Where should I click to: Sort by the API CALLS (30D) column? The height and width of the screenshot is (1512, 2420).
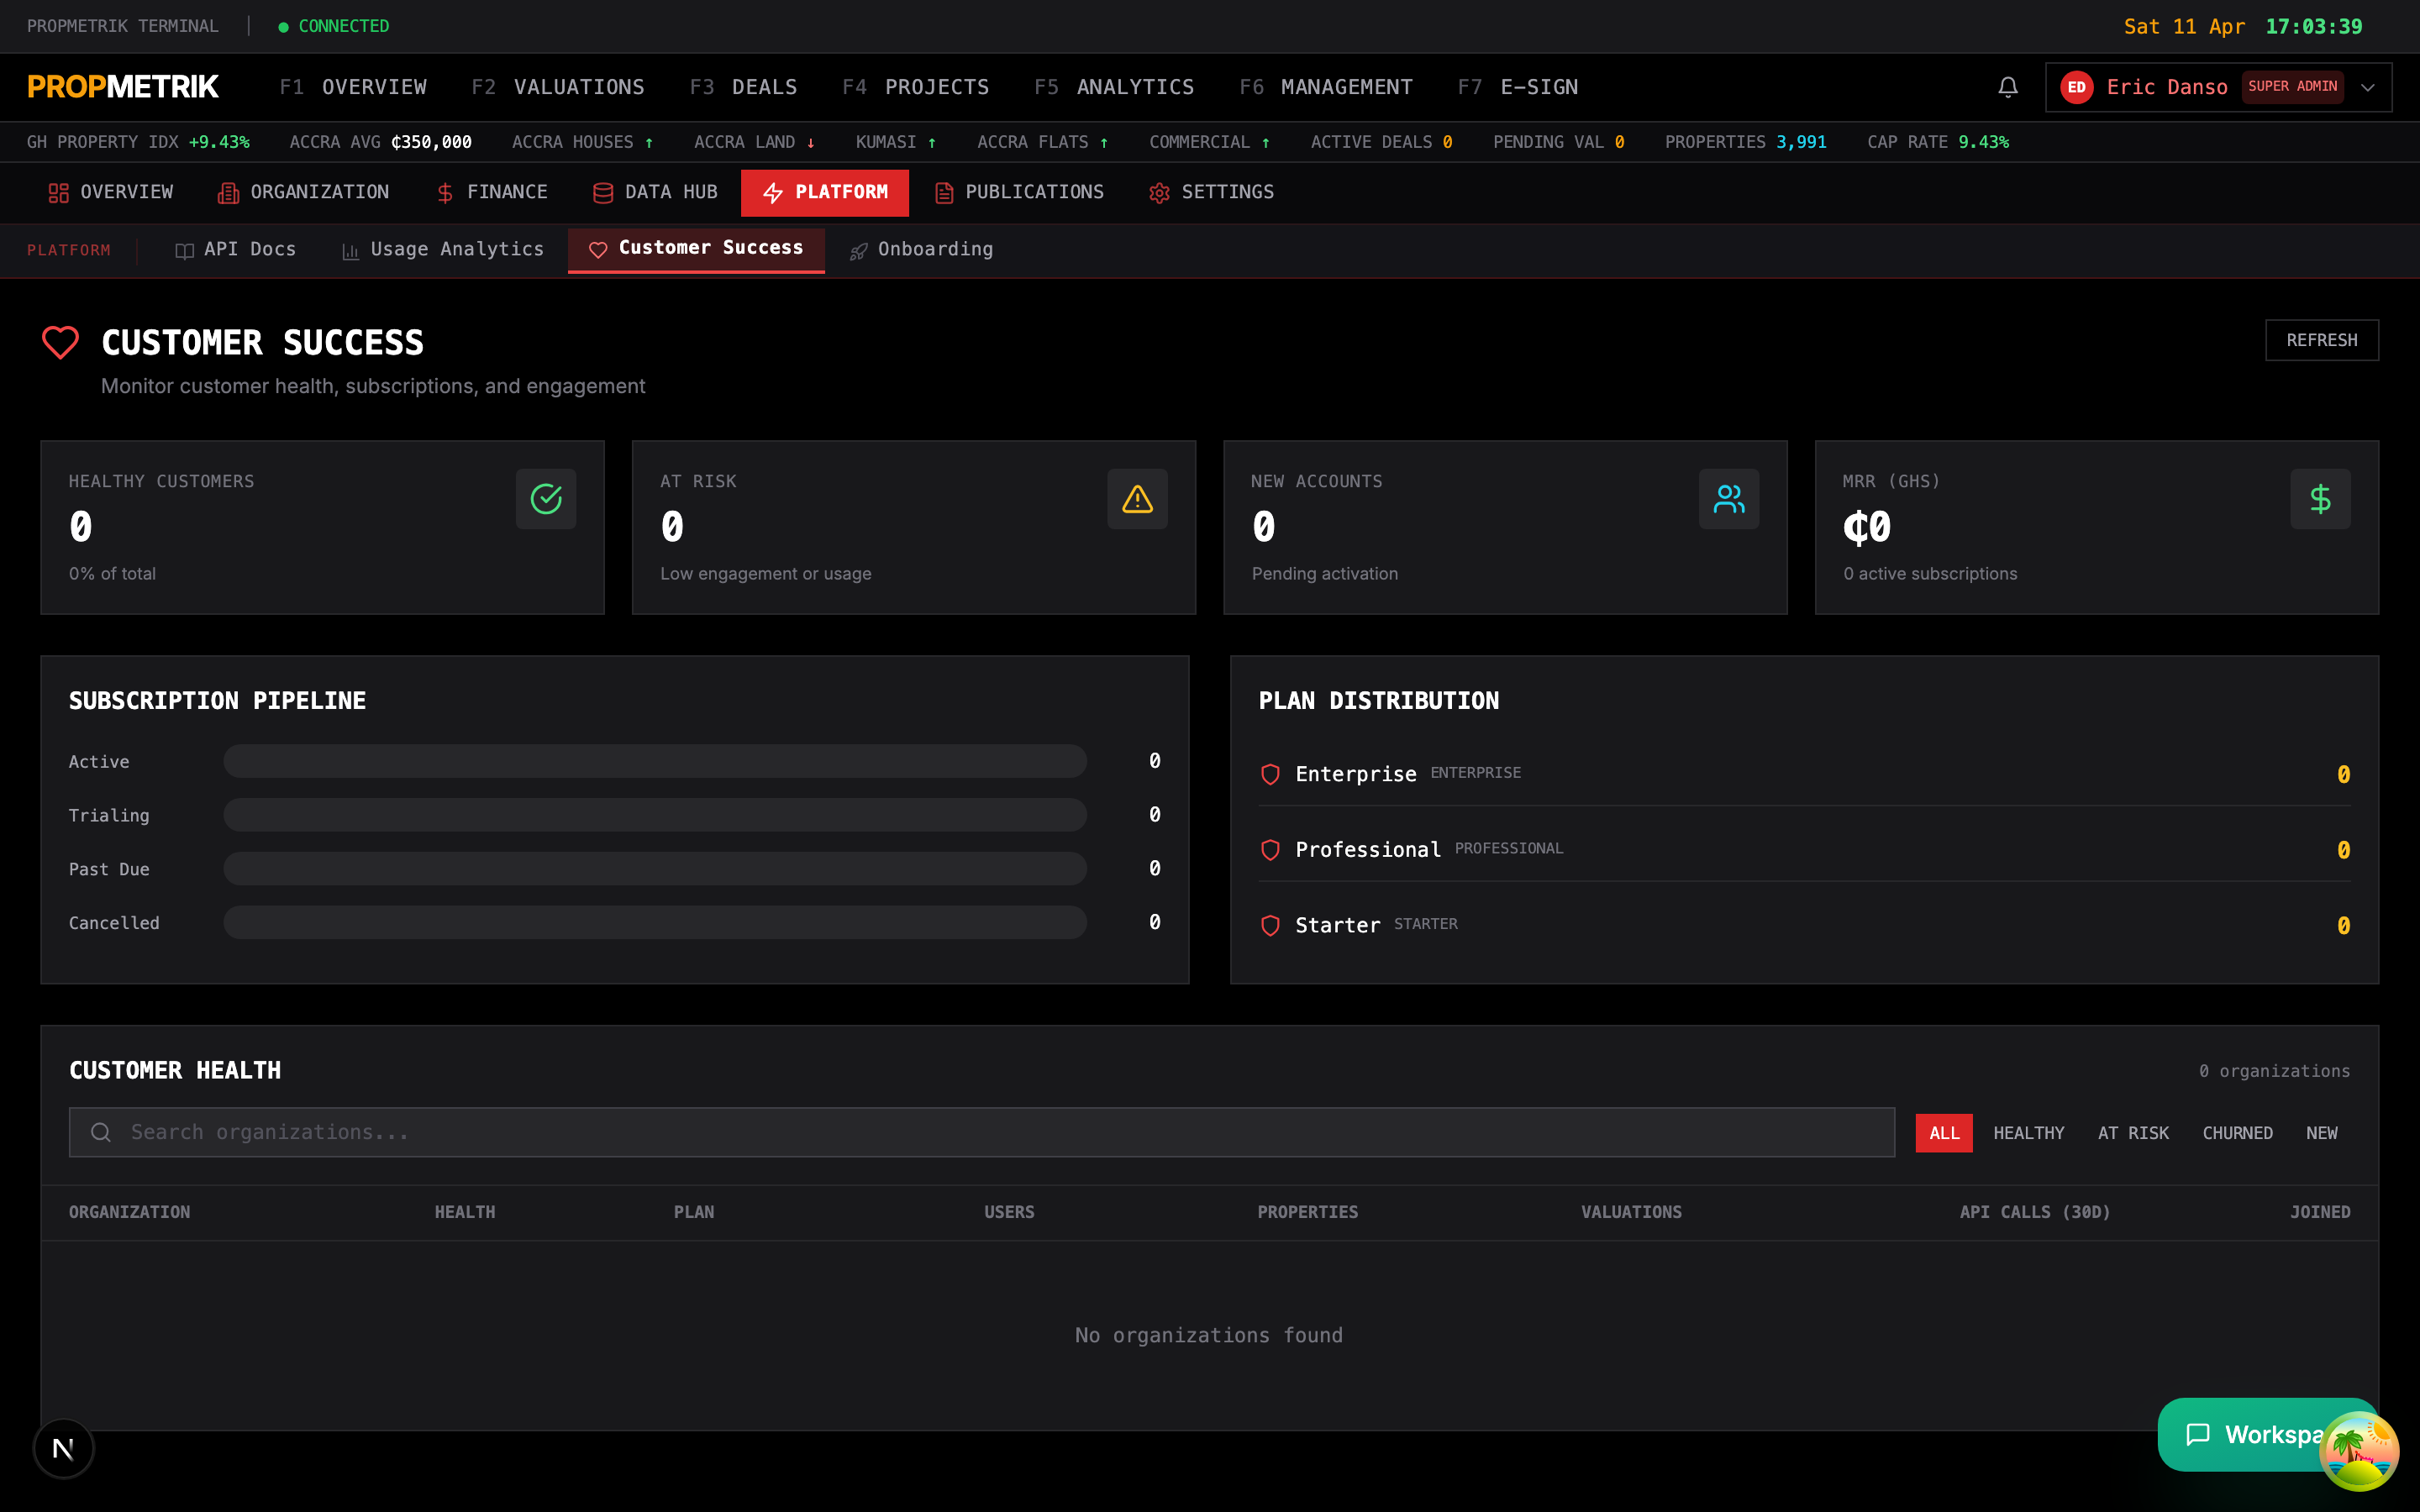tap(2034, 1212)
